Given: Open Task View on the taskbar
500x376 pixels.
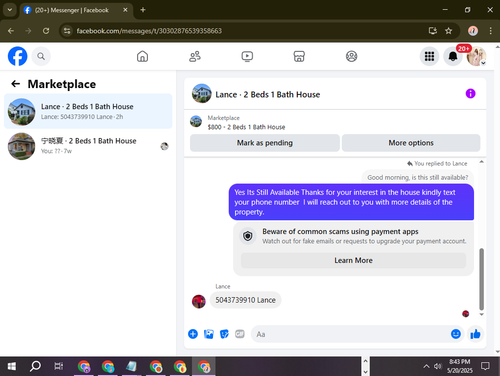Looking at the screenshot, I should point(59,366).
